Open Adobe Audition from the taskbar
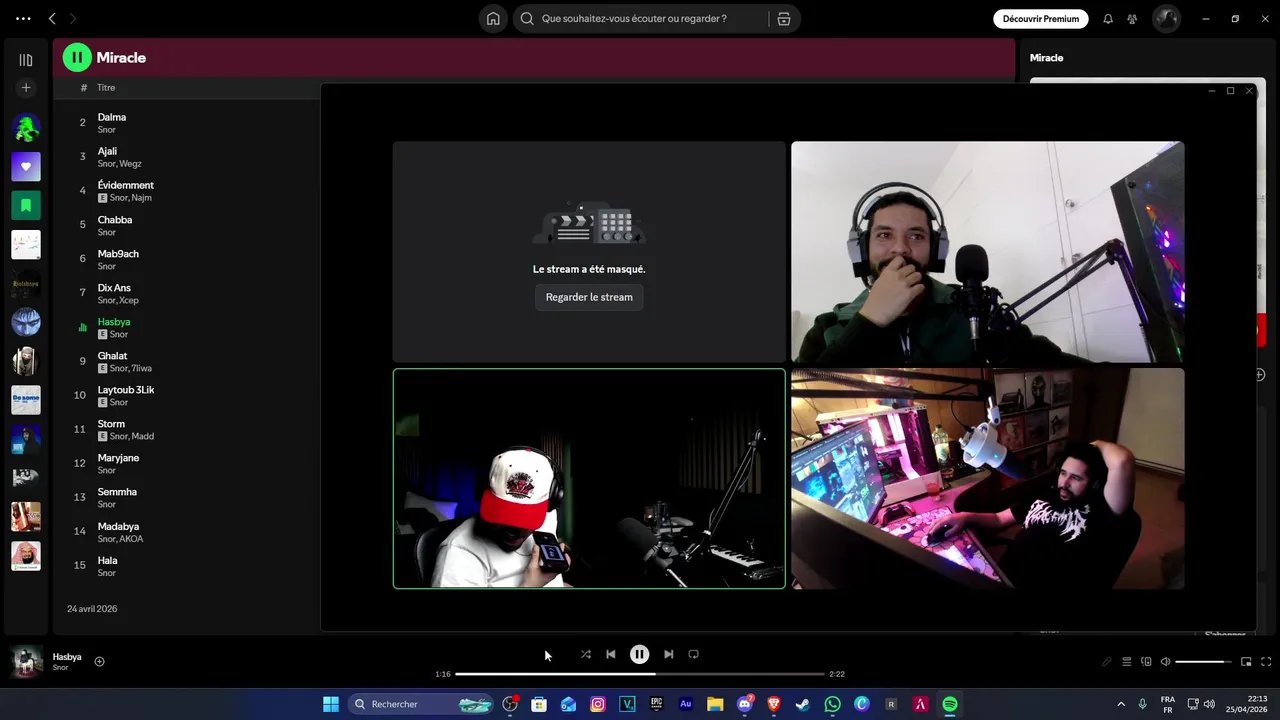 click(686, 704)
